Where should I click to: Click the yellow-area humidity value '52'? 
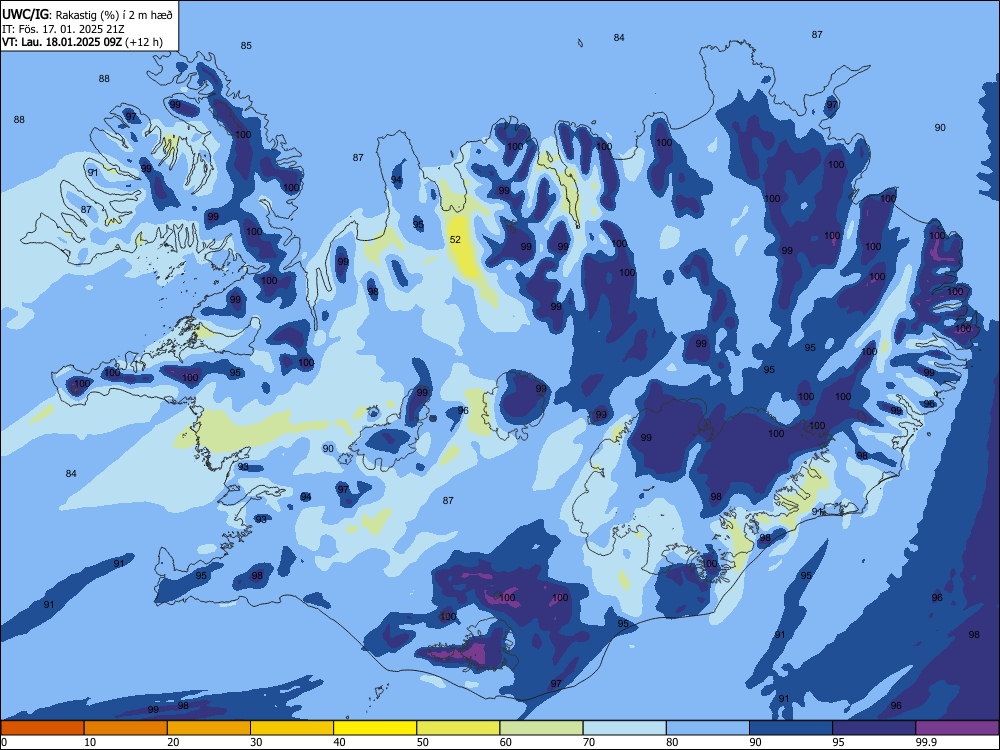tap(455, 240)
